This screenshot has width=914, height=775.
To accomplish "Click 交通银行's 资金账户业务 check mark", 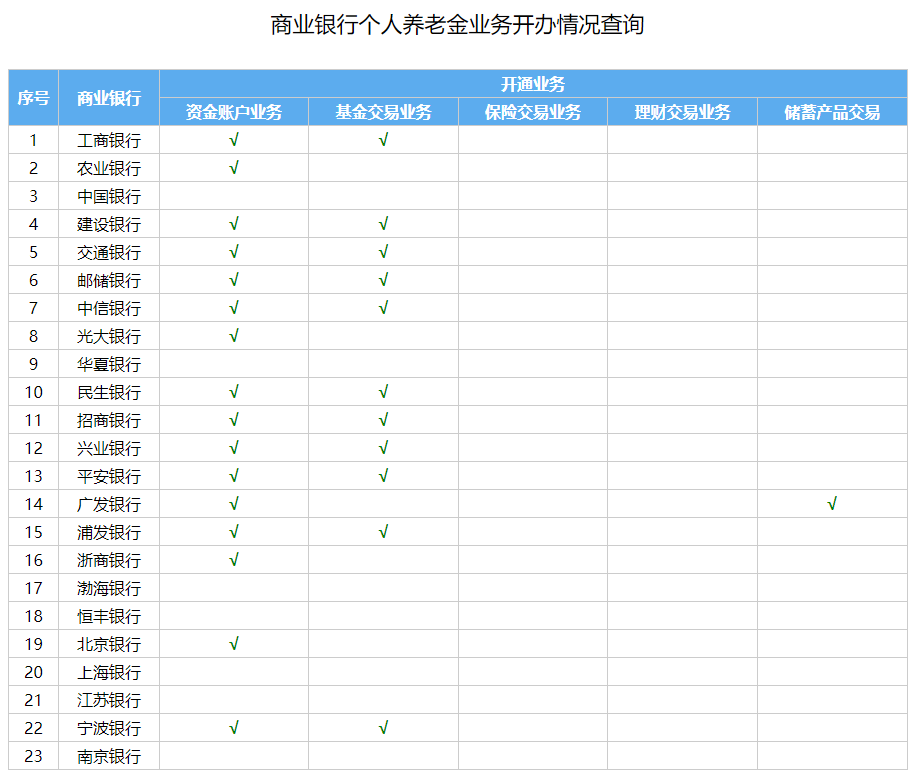I will click(x=234, y=252).
